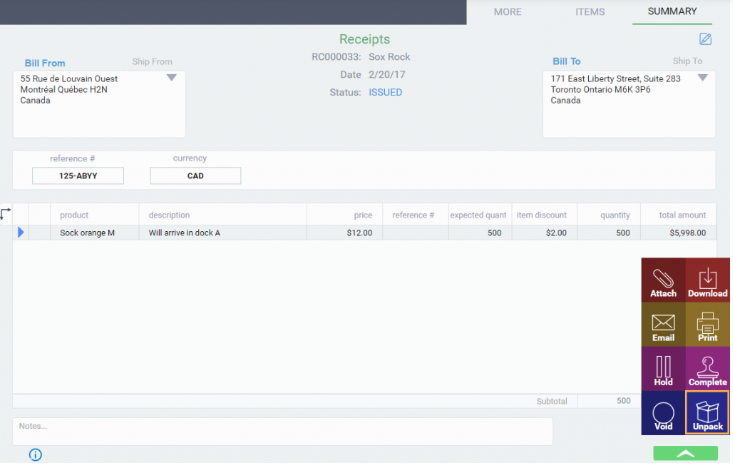Click into the Notes field
Viewport: 733px width, 465px height.
tap(284, 433)
